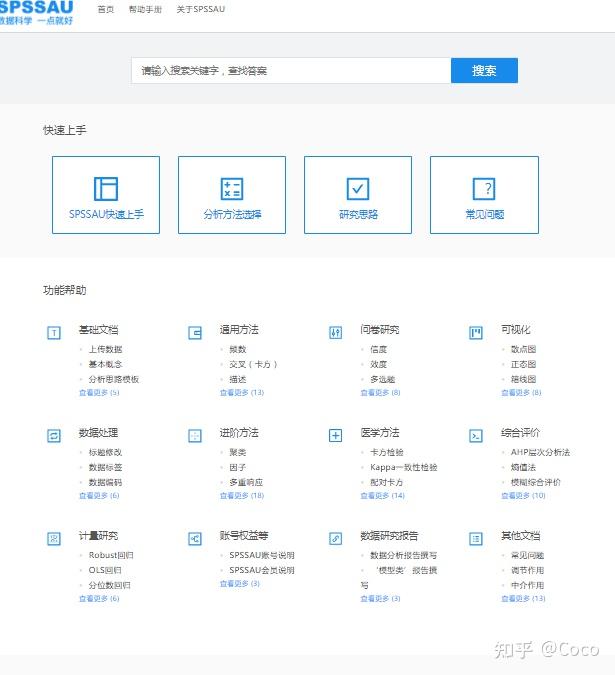The width and height of the screenshot is (615, 675).
Task: Open the 熵值法 link
Action: click(x=523, y=467)
